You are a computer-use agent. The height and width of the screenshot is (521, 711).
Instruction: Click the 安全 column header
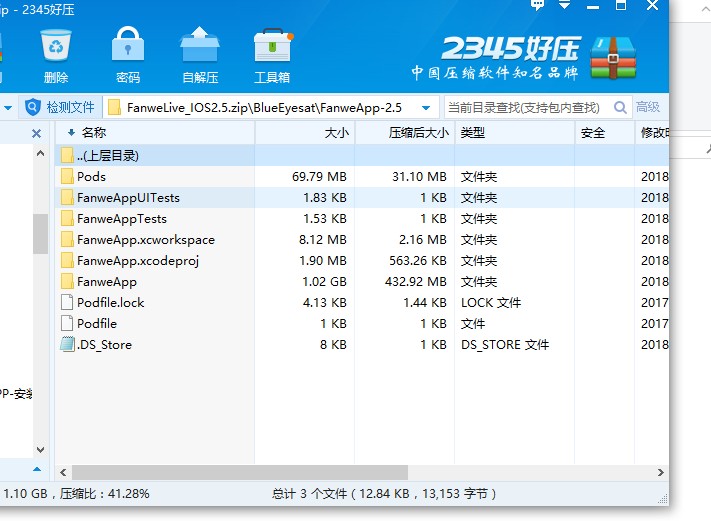604,132
